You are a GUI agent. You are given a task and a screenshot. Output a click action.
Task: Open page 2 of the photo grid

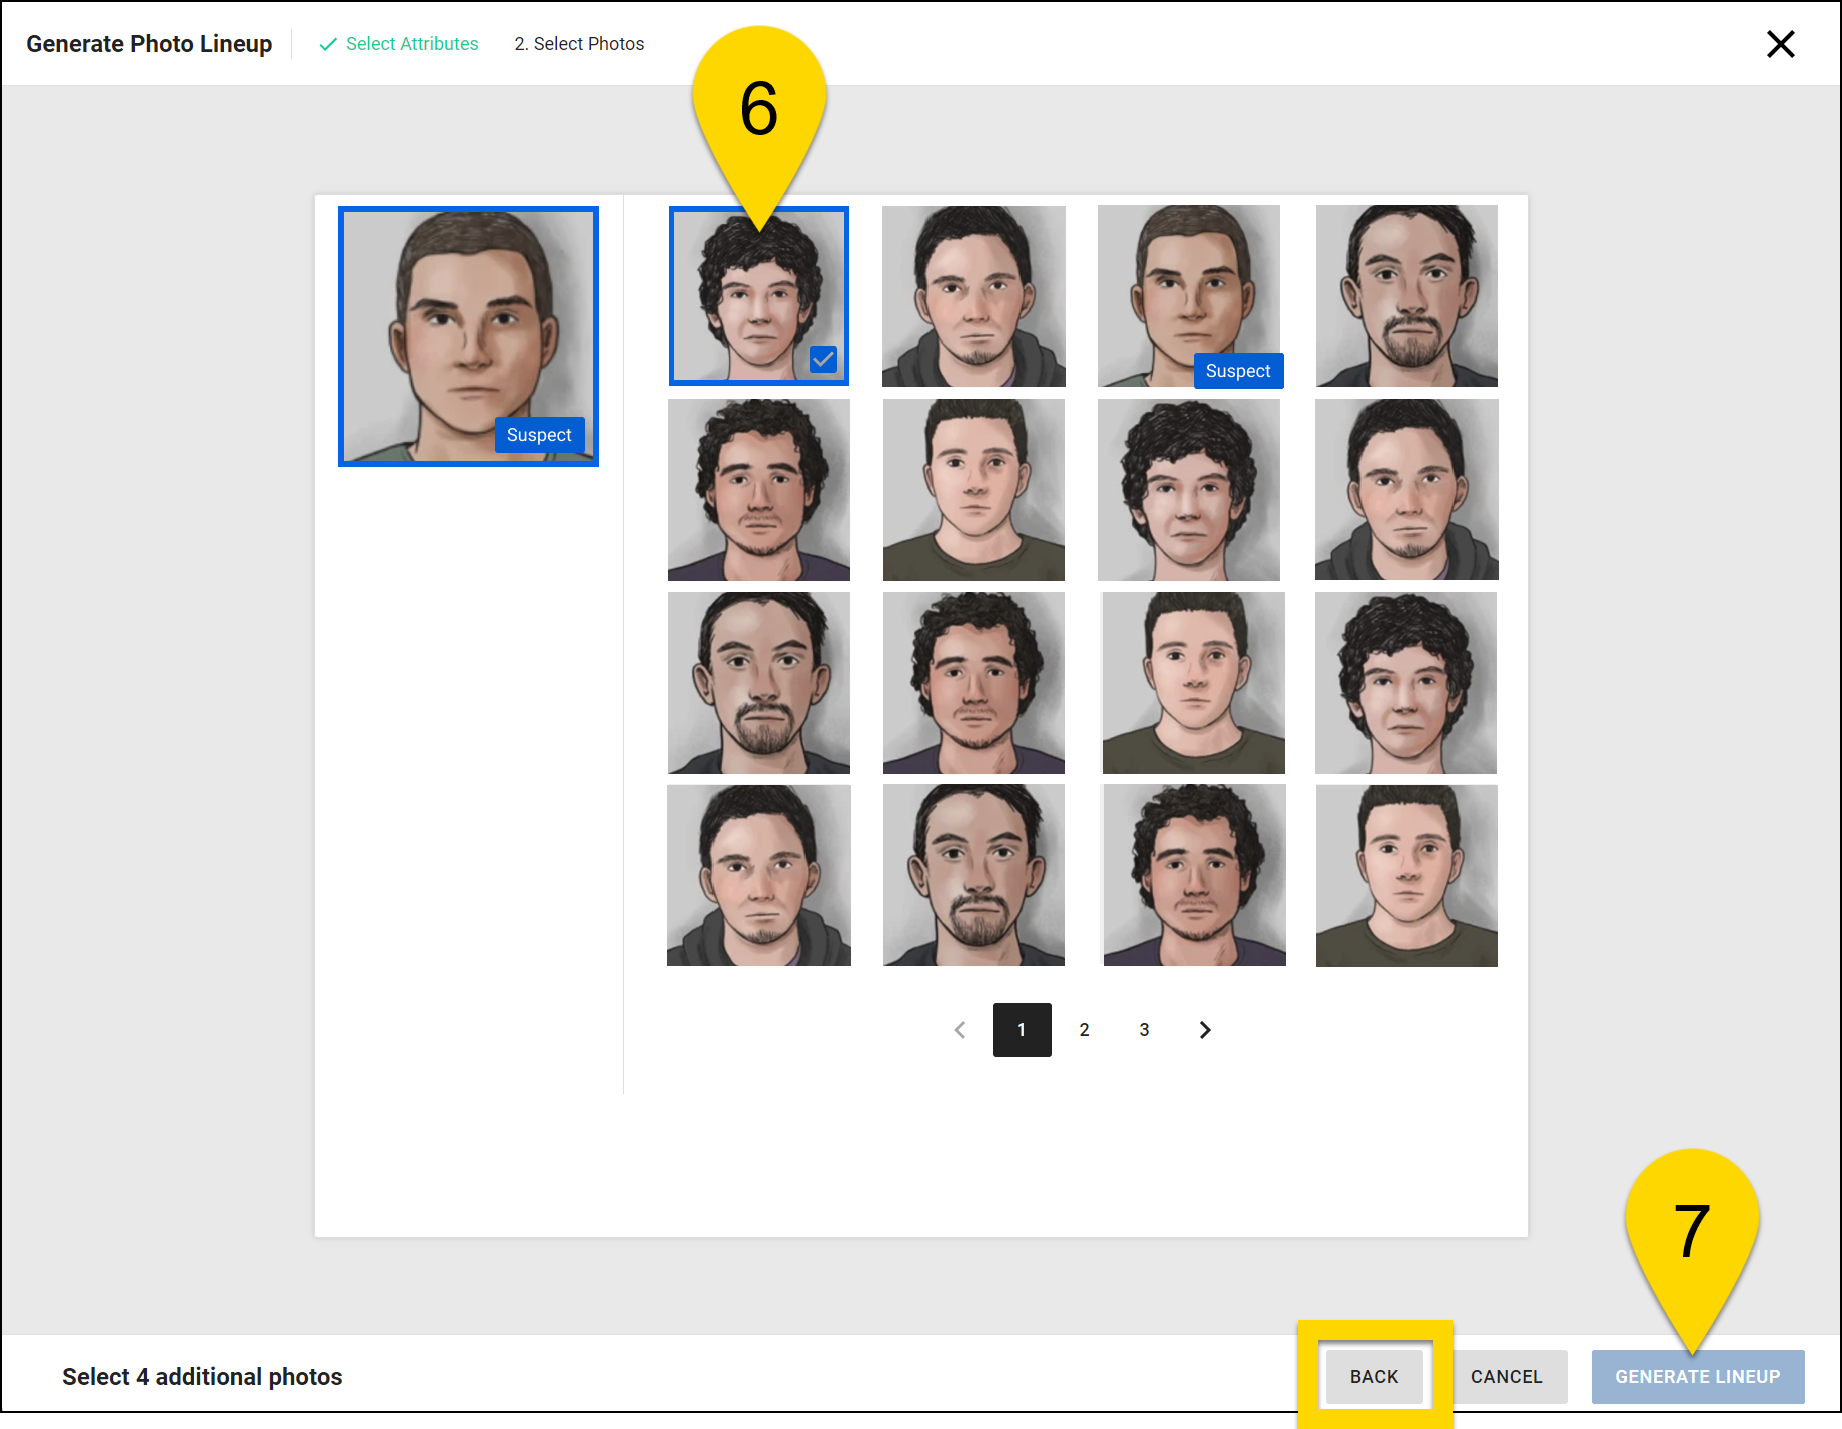(1084, 1029)
